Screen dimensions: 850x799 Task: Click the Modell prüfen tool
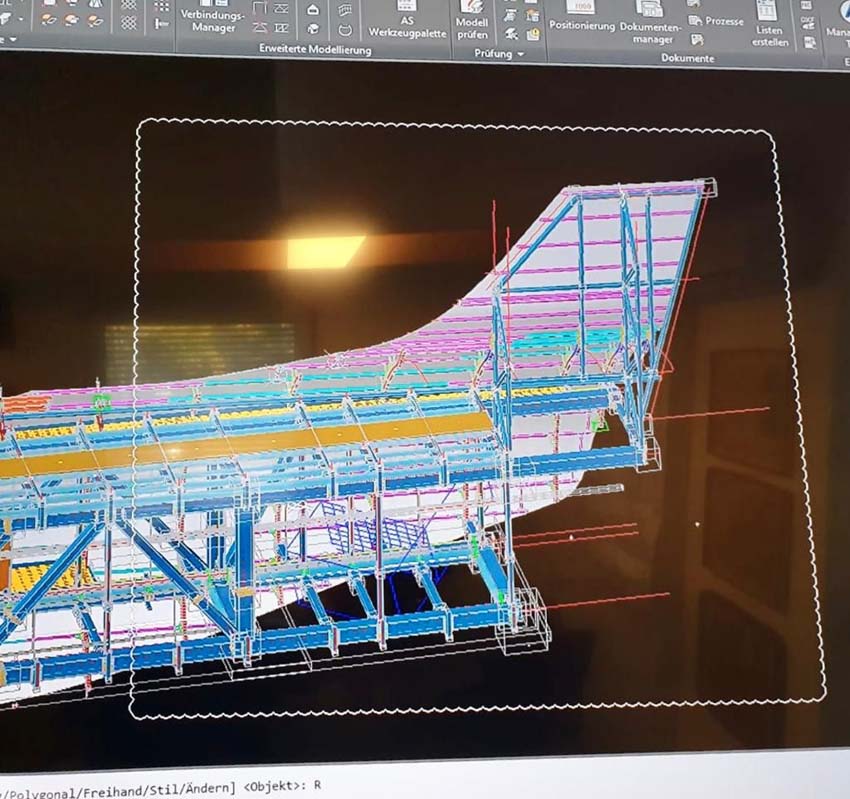pos(472,21)
